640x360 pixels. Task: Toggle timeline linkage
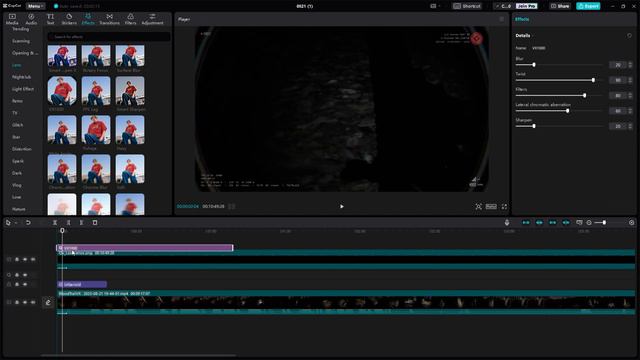point(552,222)
